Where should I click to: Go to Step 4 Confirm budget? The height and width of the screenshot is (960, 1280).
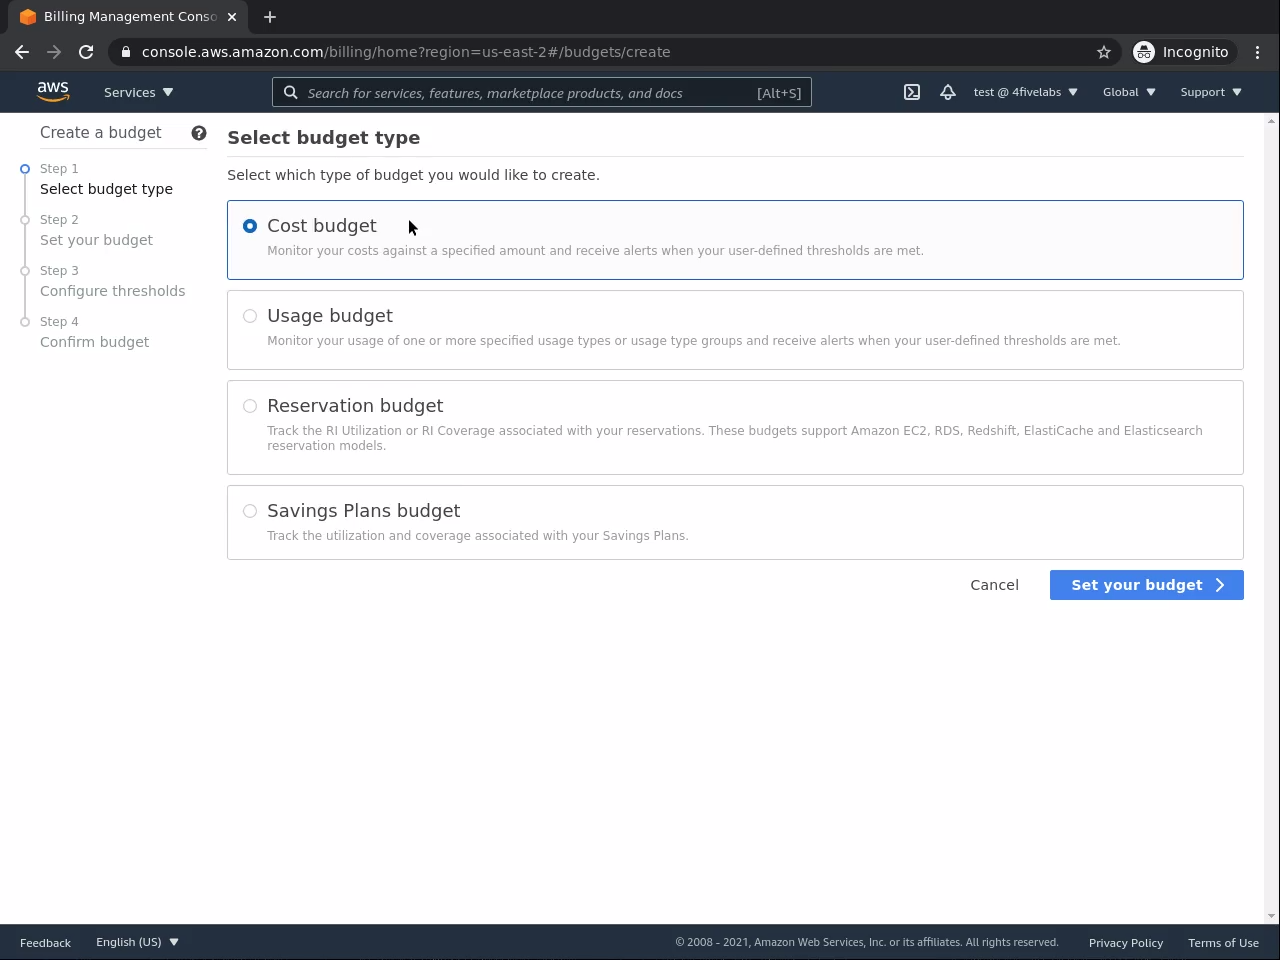pos(94,332)
